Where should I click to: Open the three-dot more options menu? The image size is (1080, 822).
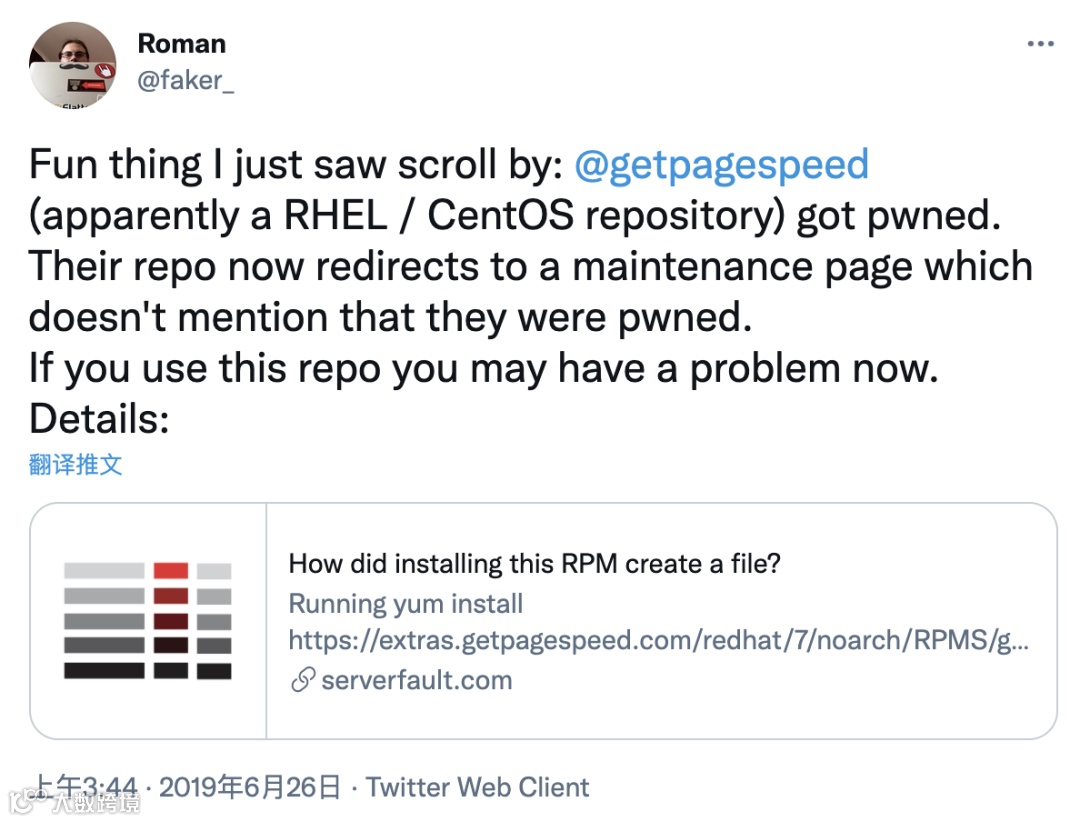point(1040,44)
